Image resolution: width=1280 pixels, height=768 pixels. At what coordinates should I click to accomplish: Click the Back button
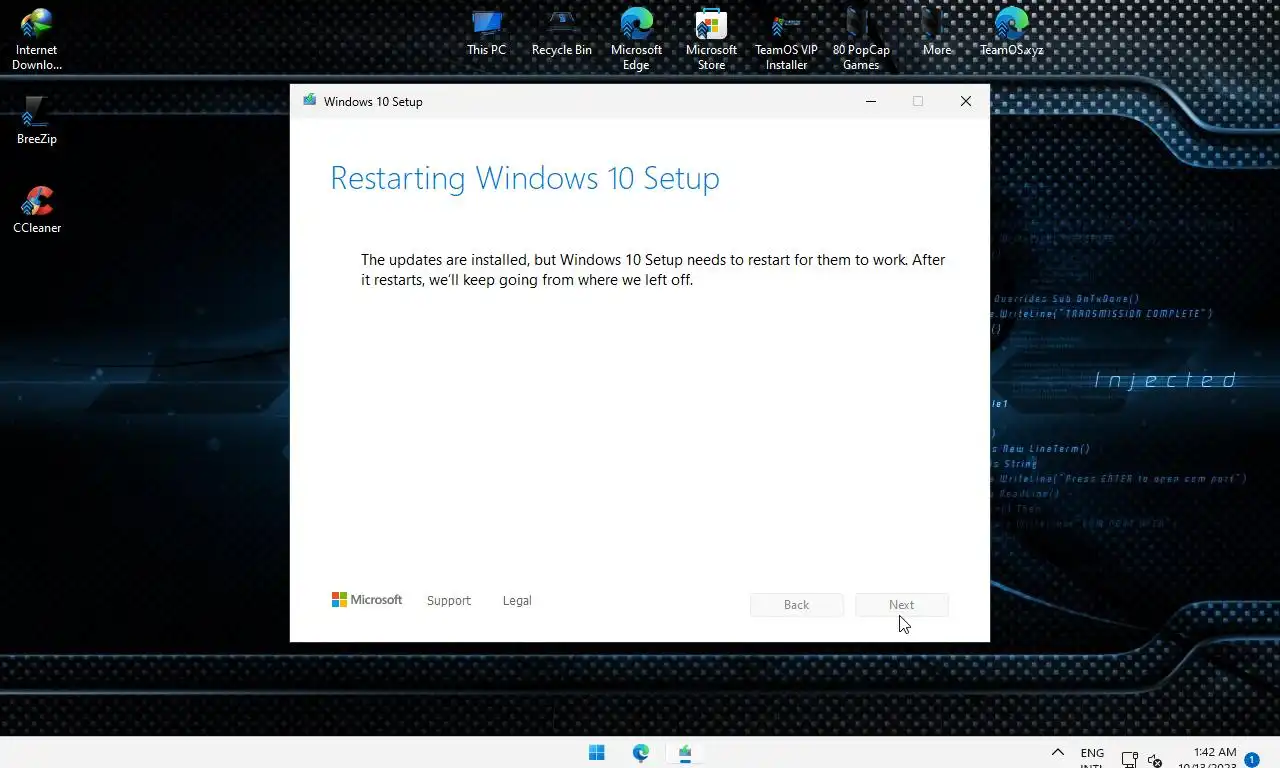[x=797, y=605]
